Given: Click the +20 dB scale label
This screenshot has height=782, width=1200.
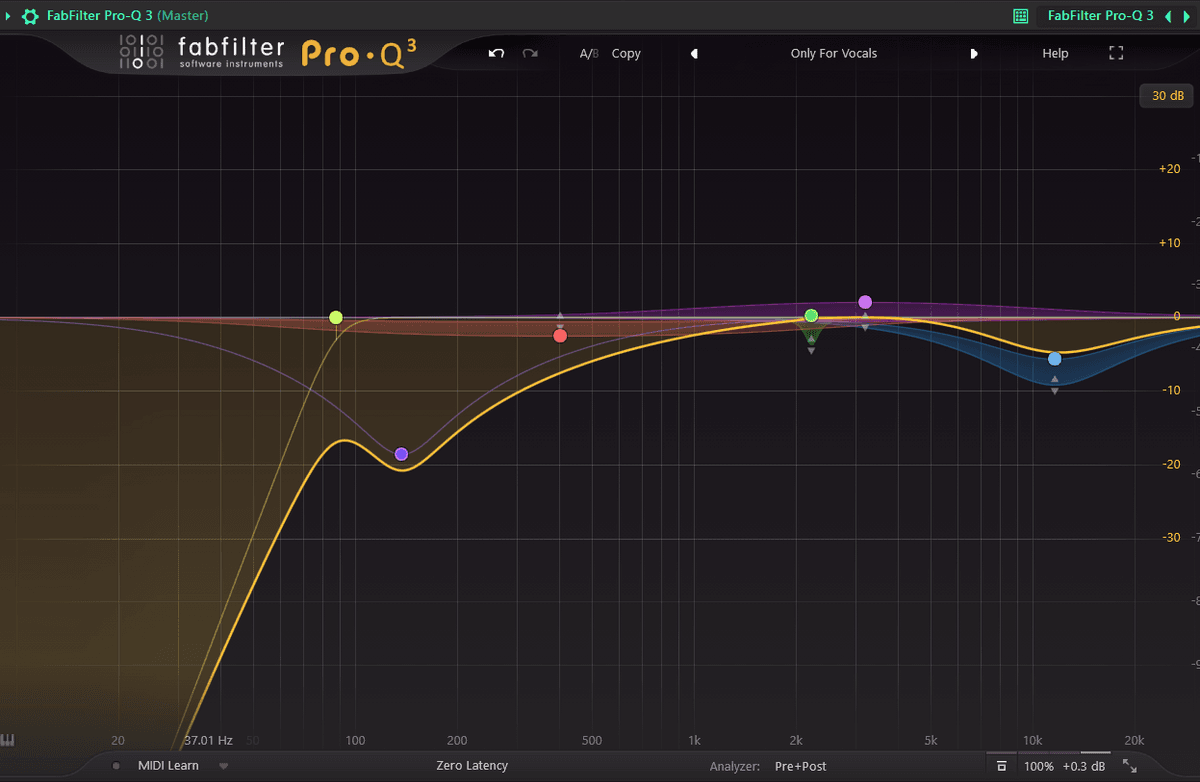Looking at the screenshot, I should (x=1169, y=169).
